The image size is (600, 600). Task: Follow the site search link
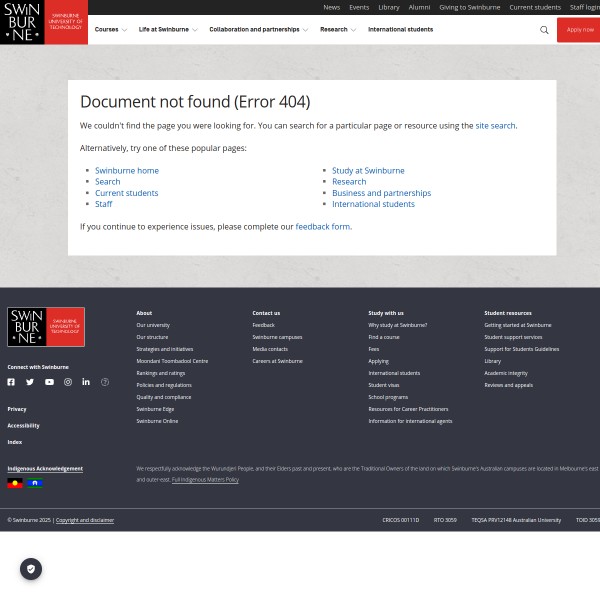pos(495,126)
